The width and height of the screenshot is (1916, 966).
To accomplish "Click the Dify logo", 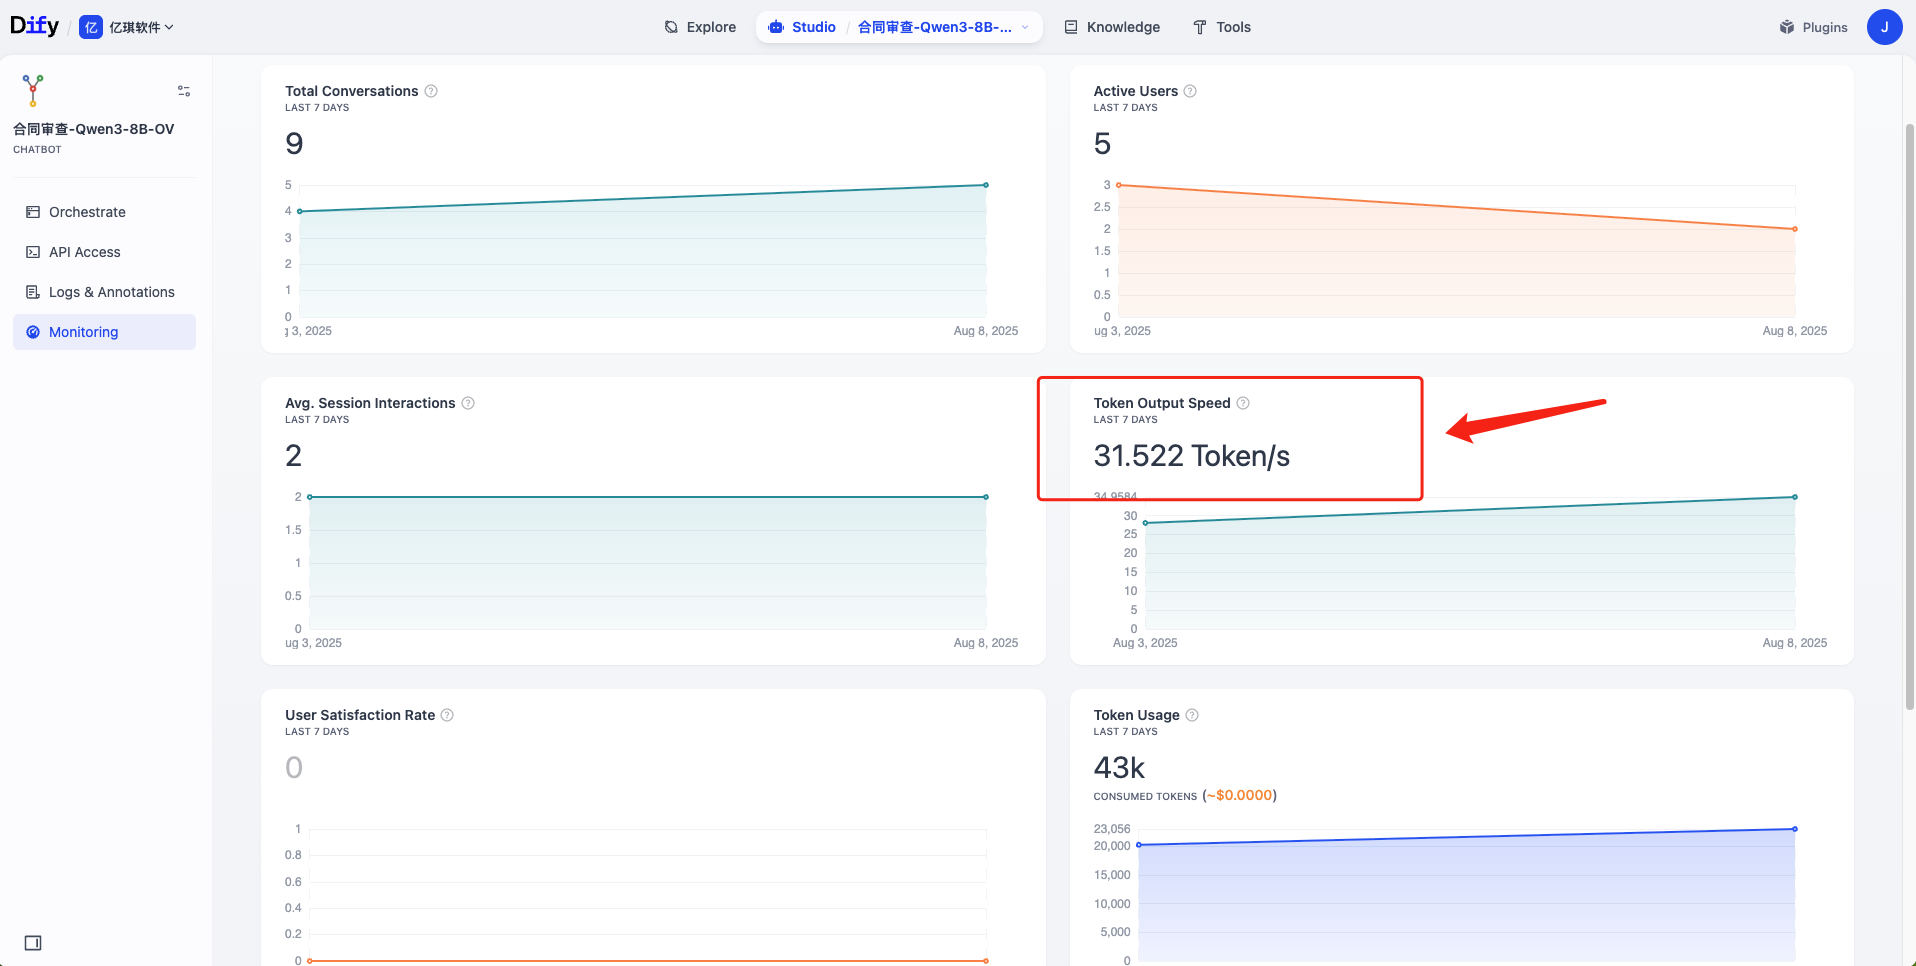I will coord(34,26).
